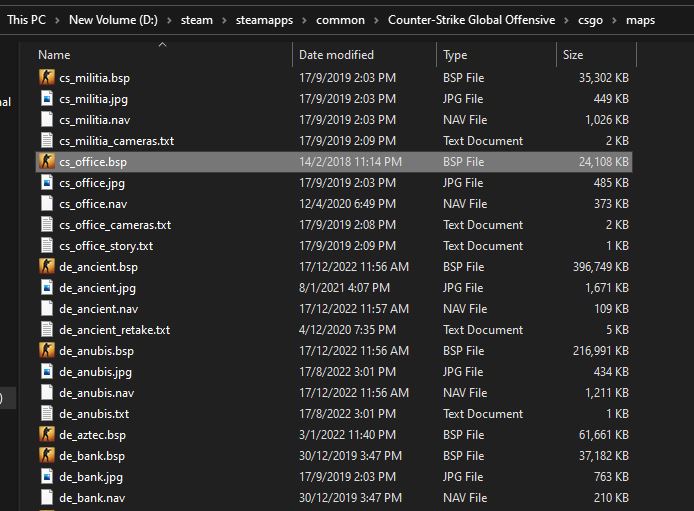
Task: Click the cs_militia.nav blank file icon
Action: click(x=46, y=119)
